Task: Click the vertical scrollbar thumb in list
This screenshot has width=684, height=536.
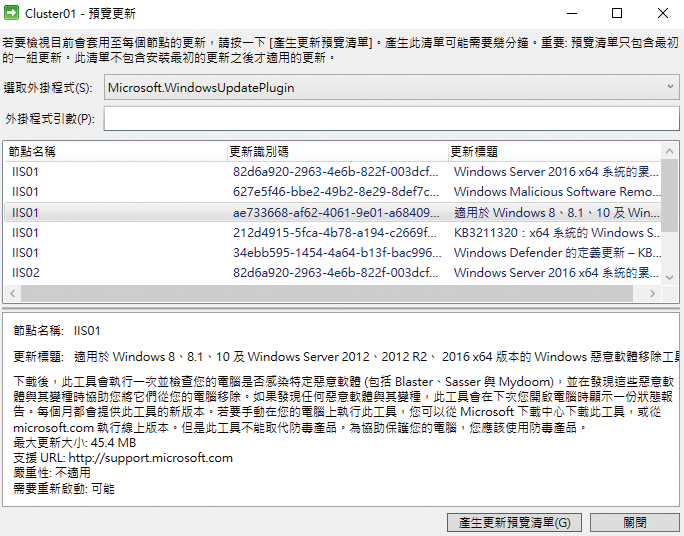Action: click(670, 195)
